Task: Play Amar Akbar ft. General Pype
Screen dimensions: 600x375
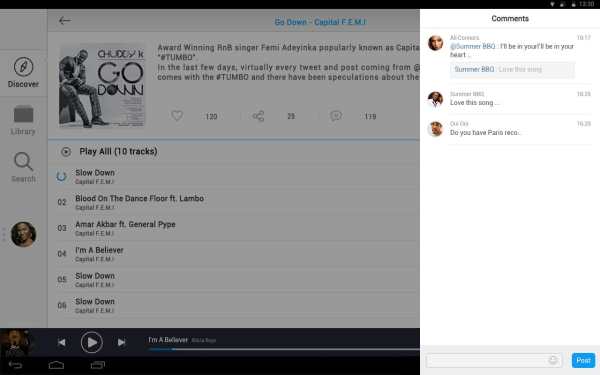Action: [234, 228]
